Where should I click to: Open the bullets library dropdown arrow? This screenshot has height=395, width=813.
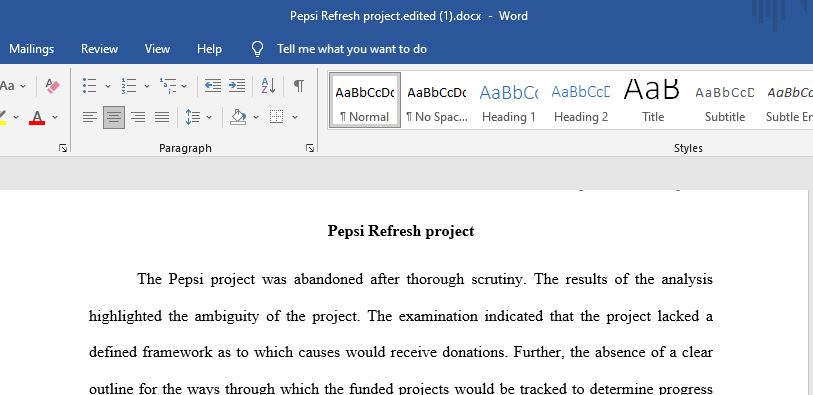tap(108, 86)
